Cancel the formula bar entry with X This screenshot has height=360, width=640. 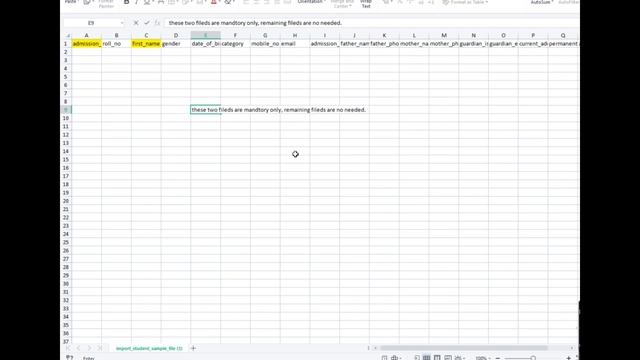point(136,23)
